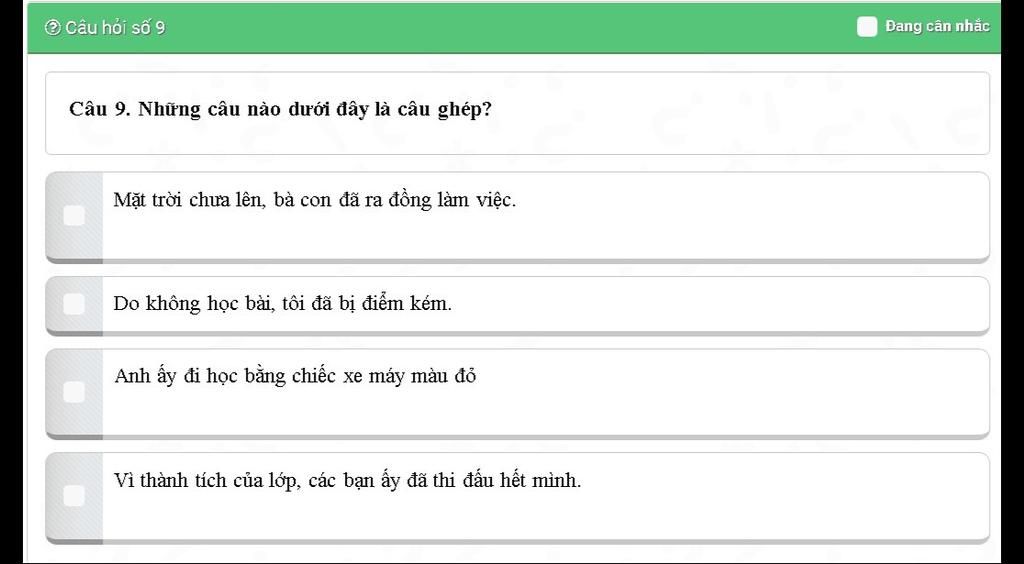Click the bold 'Câu 9.' label in the question box

click(101, 109)
